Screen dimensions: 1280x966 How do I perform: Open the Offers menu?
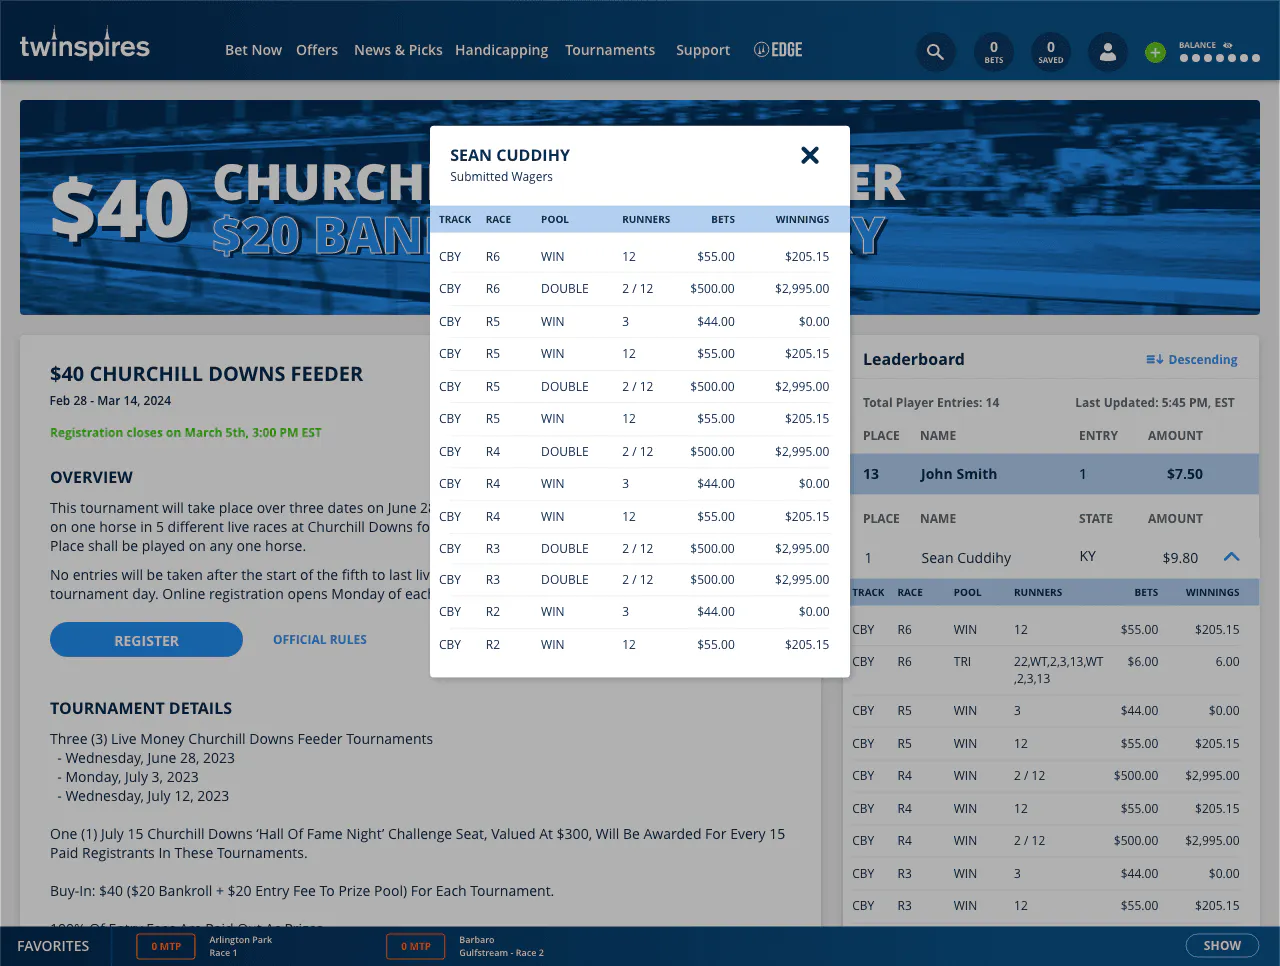317,50
